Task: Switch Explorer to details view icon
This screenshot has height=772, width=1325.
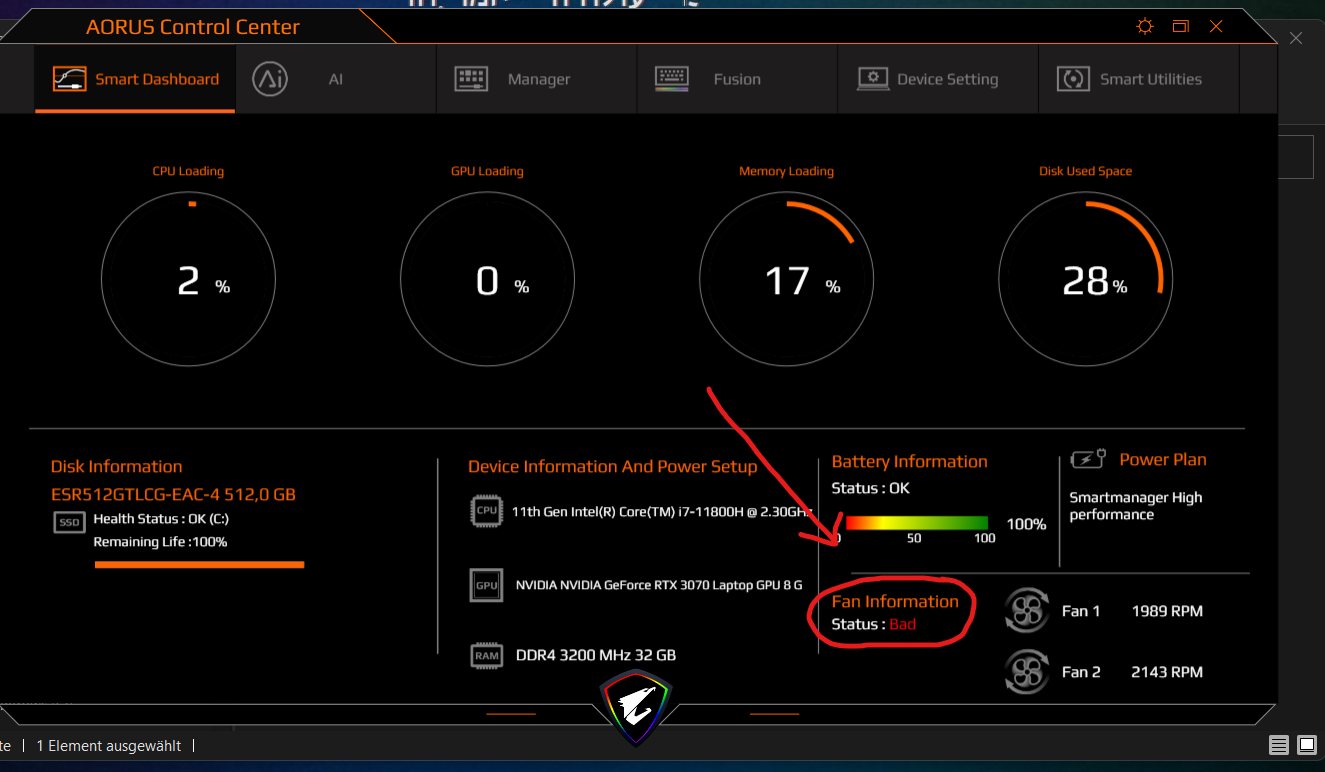Action: point(1279,745)
